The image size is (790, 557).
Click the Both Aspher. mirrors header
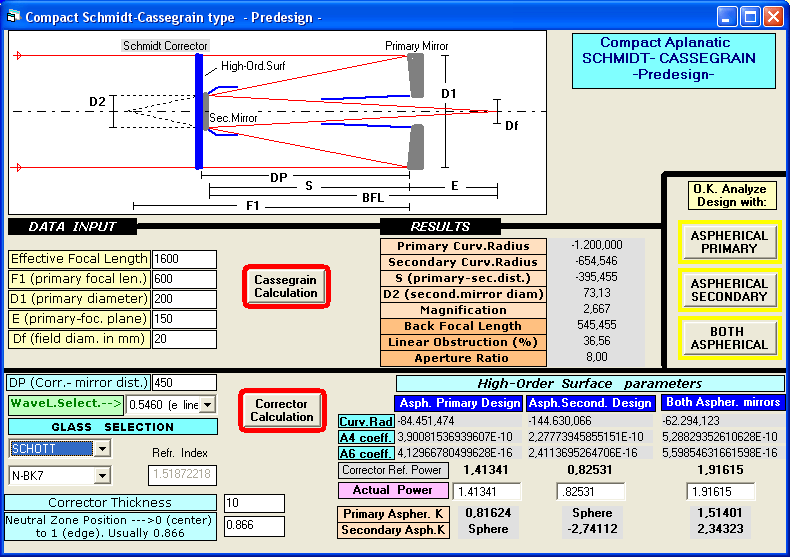[x=723, y=402]
